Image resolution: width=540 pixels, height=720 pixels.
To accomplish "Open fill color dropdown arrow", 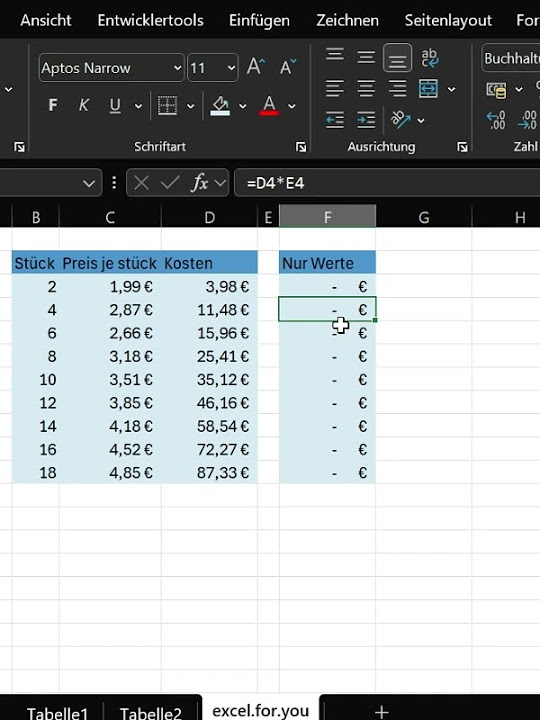I will coord(242,106).
